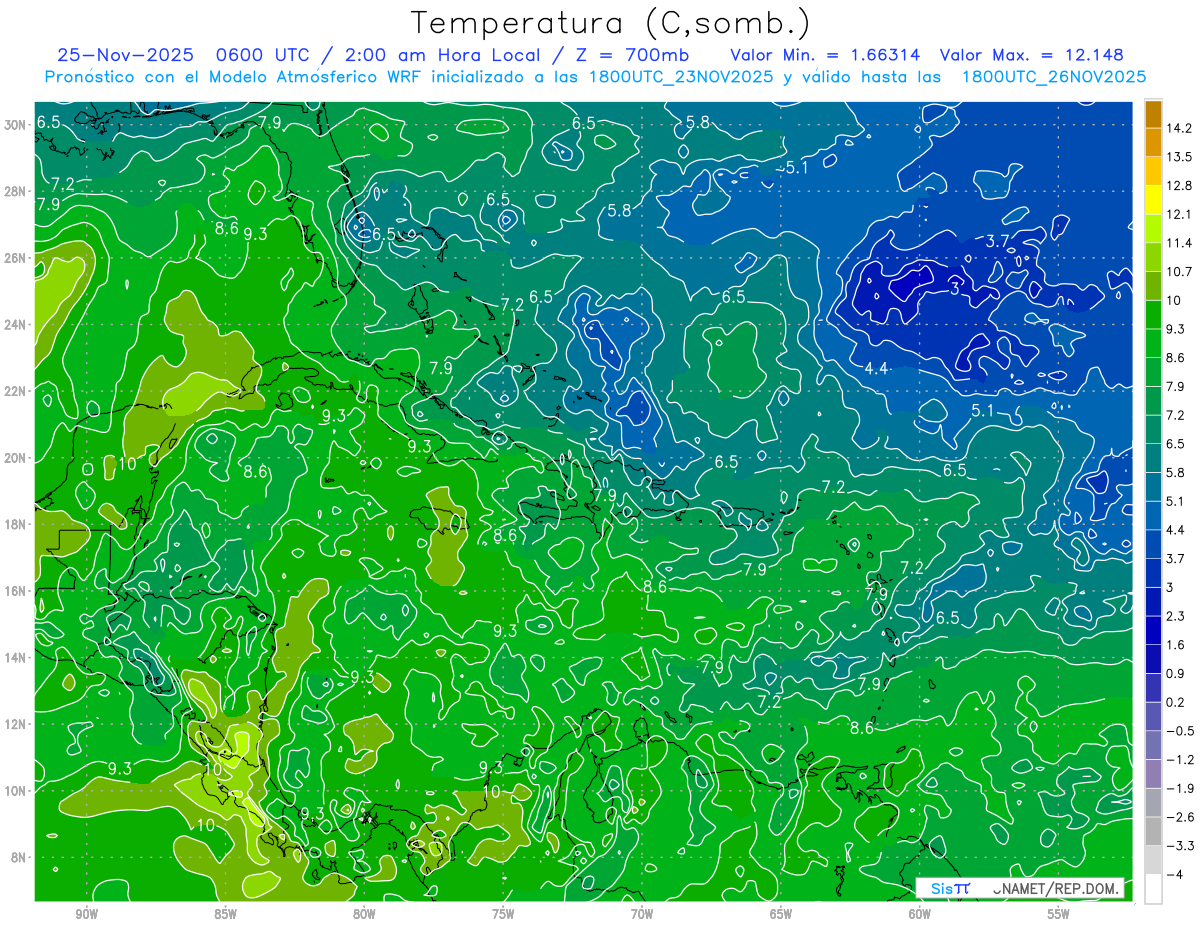Click the '-4' color bar label
Screen dimensions: 1200x927
pos(1175,875)
